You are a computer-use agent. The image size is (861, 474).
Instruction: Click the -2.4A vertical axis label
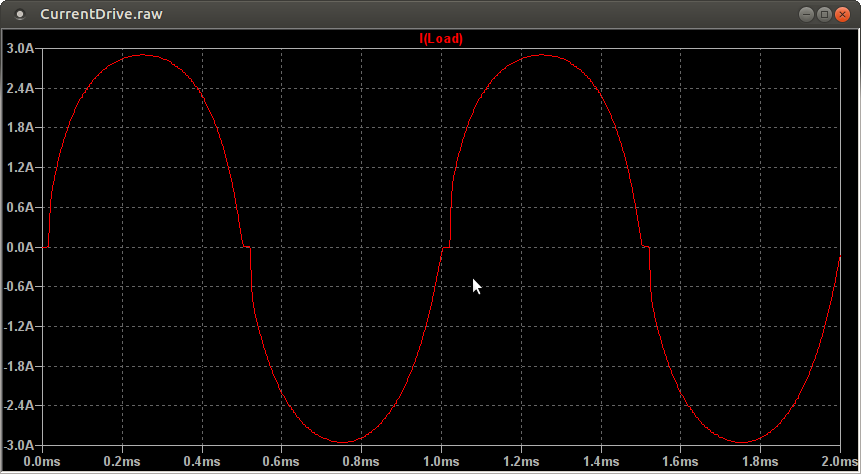[19, 406]
